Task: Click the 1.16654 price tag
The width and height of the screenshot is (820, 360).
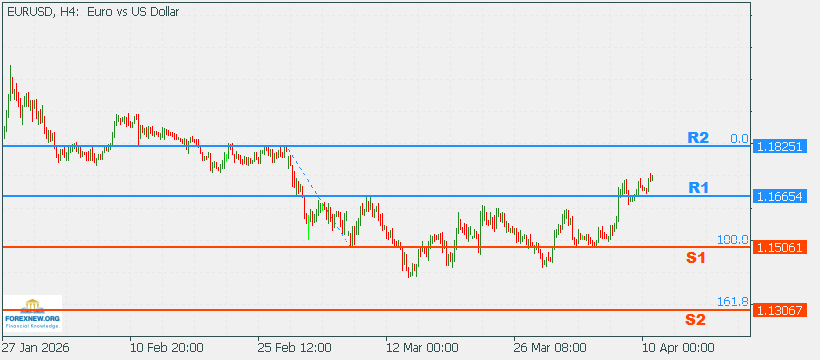Action: 779,196
